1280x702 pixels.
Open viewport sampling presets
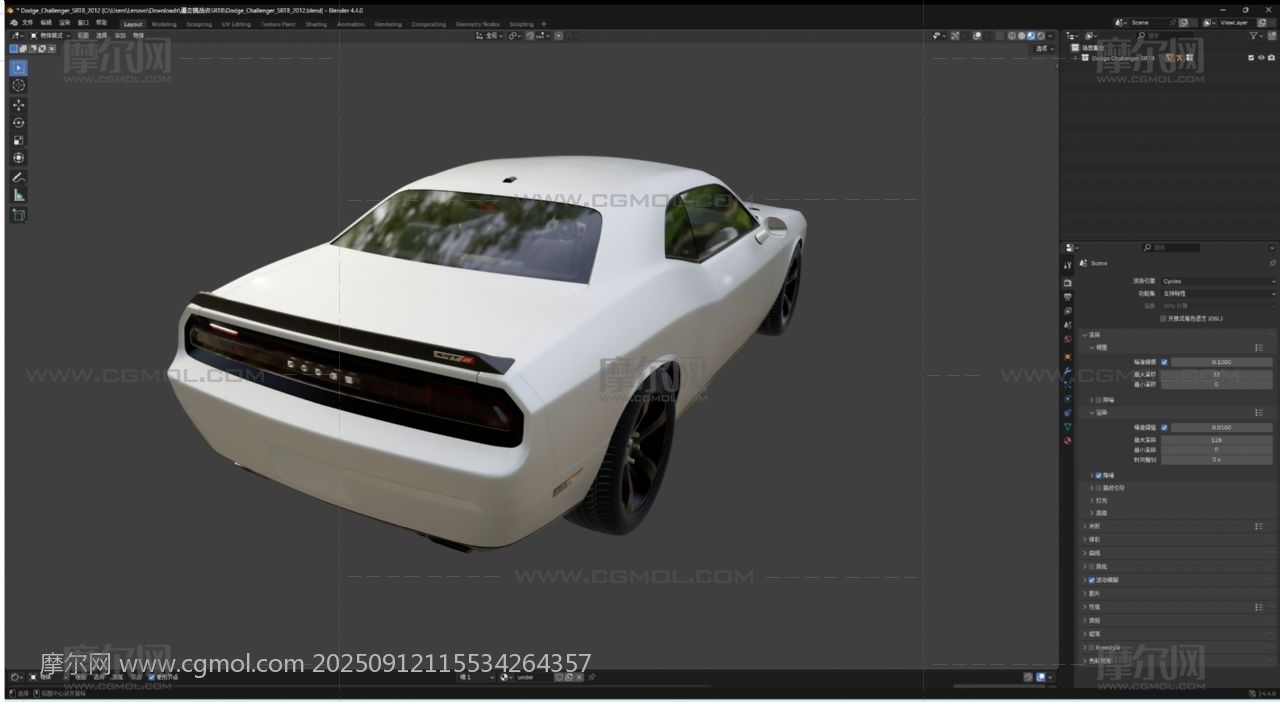tap(1258, 347)
